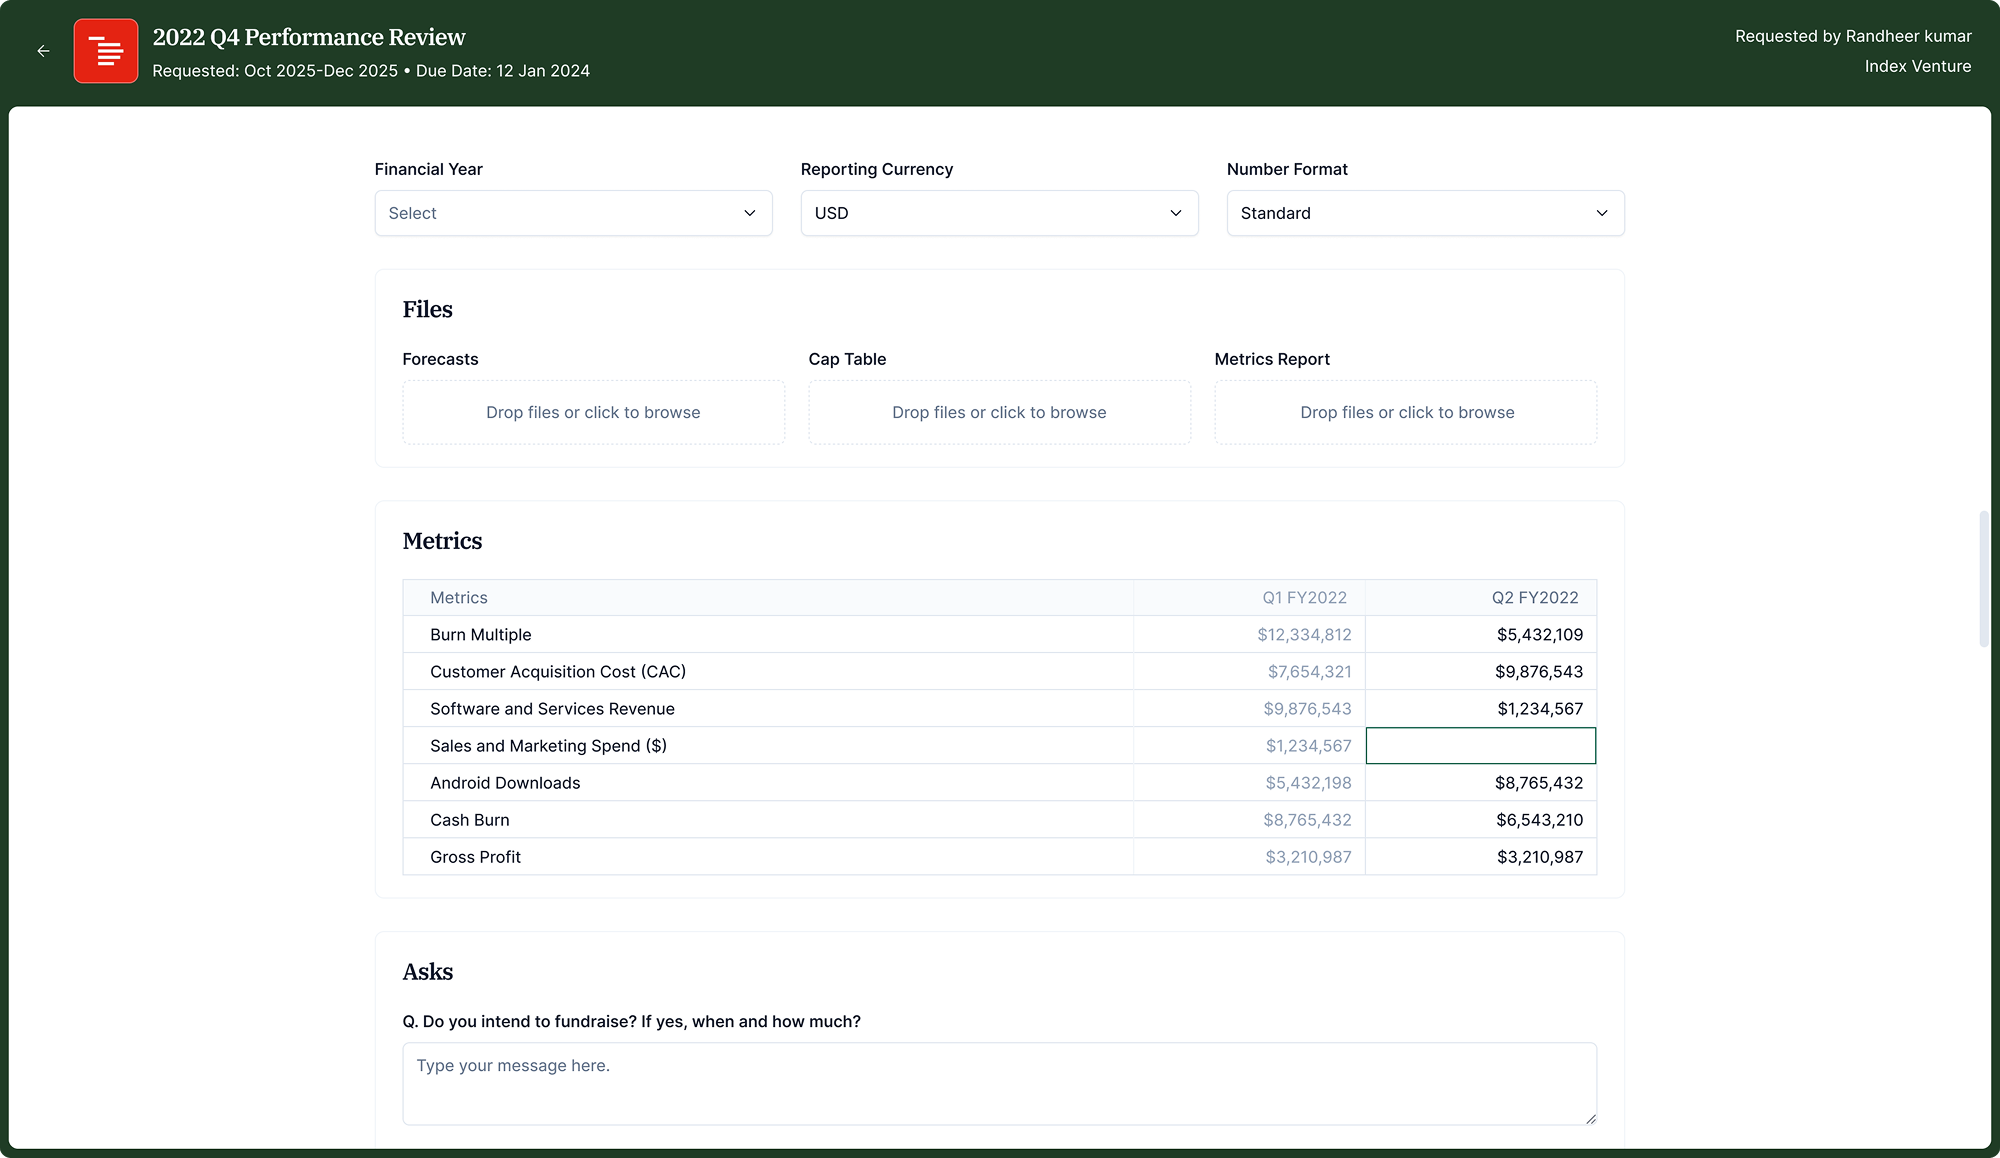Screen dimensions: 2000x1158
Task: Click the back arrow icon
Action: coord(43,51)
